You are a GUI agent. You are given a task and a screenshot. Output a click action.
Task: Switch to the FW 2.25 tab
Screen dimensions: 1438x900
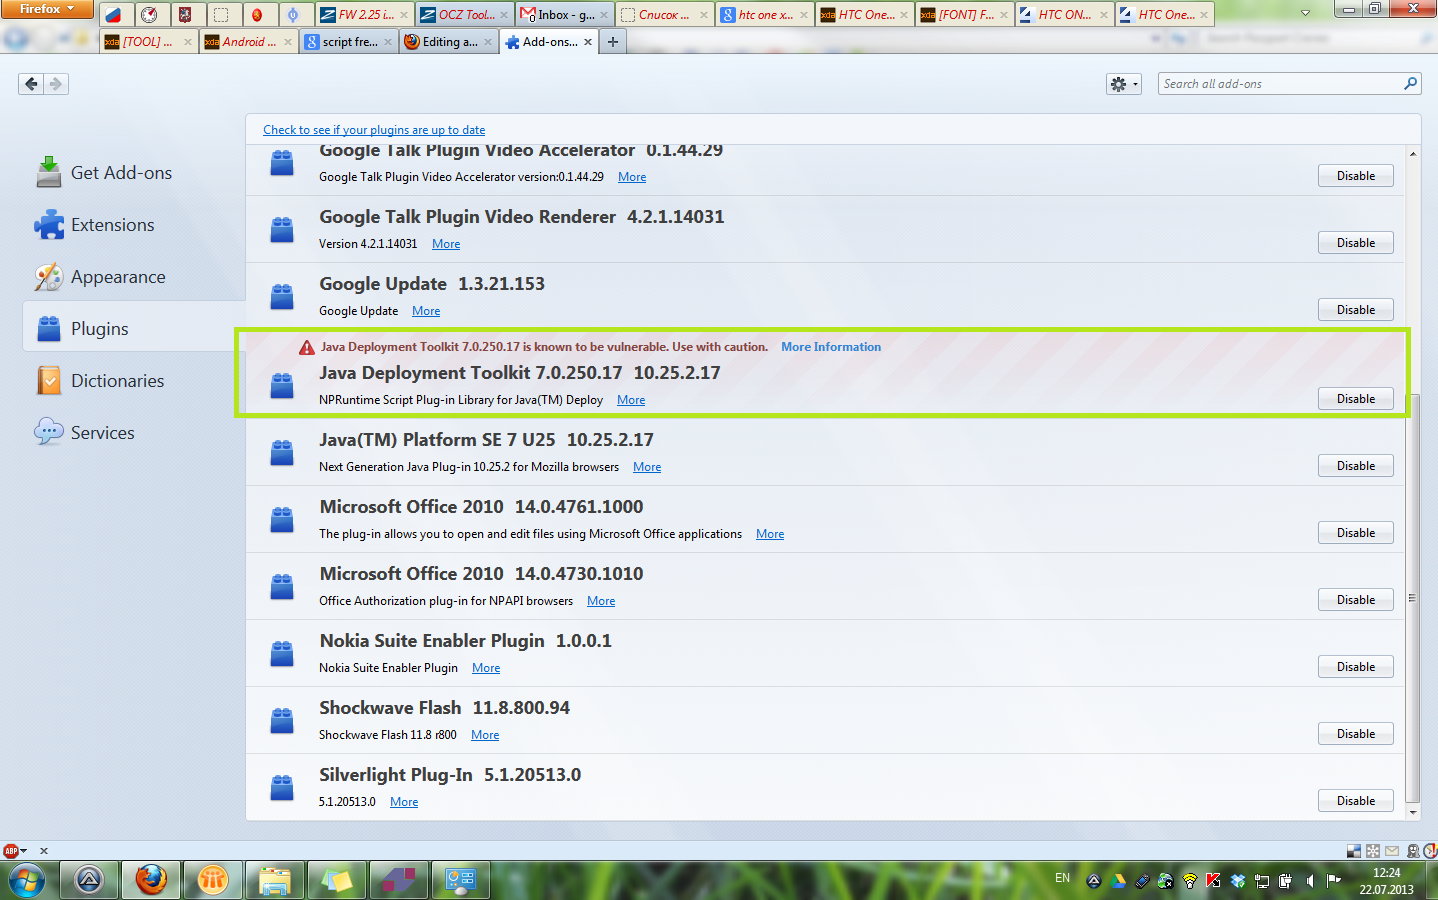(364, 14)
